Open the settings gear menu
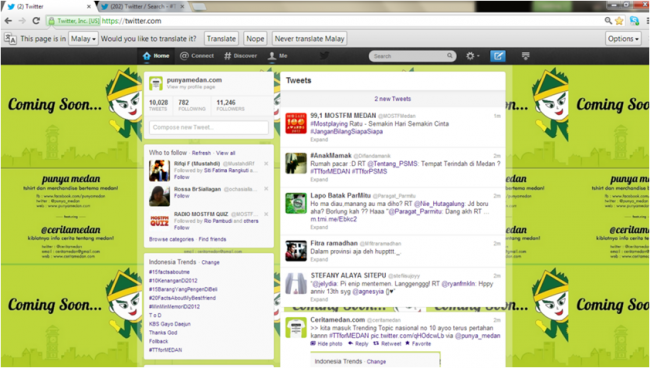 point(472,56)
